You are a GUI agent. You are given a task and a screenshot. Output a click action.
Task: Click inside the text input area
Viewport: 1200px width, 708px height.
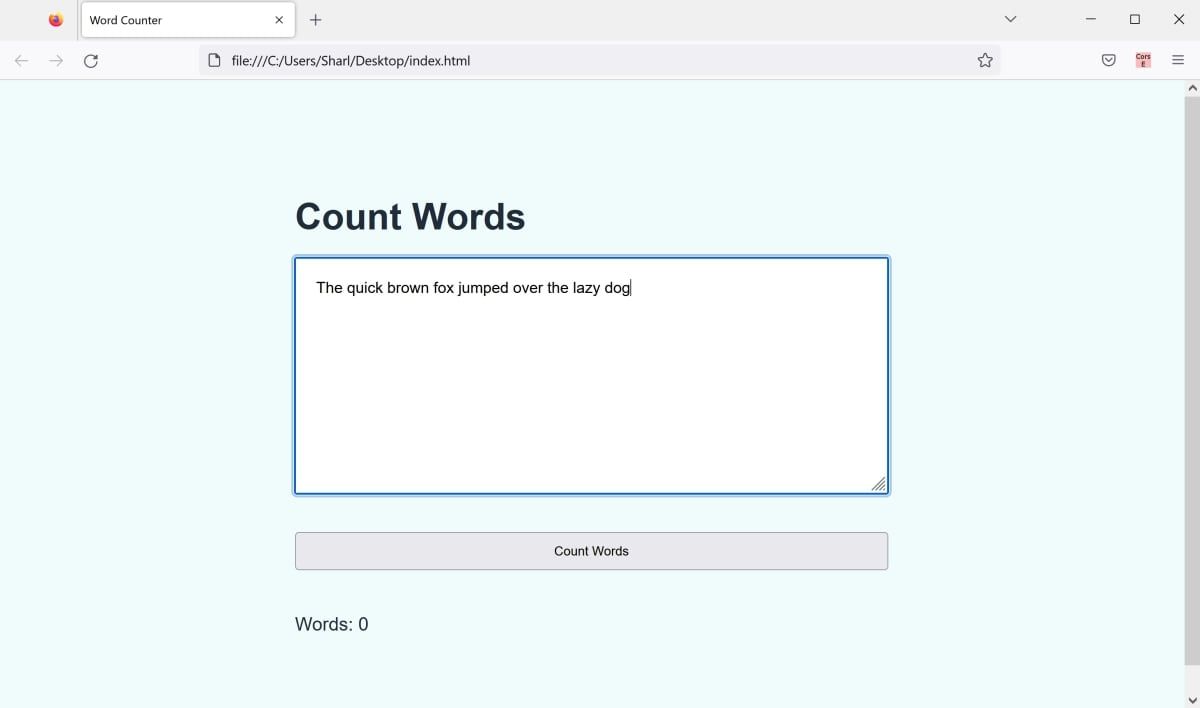coord(590,375)
